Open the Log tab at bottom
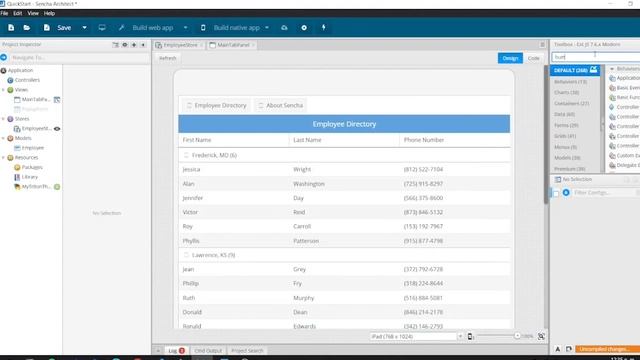The height and width of the screenshot is (360, 640). click(x=177, y=351)
